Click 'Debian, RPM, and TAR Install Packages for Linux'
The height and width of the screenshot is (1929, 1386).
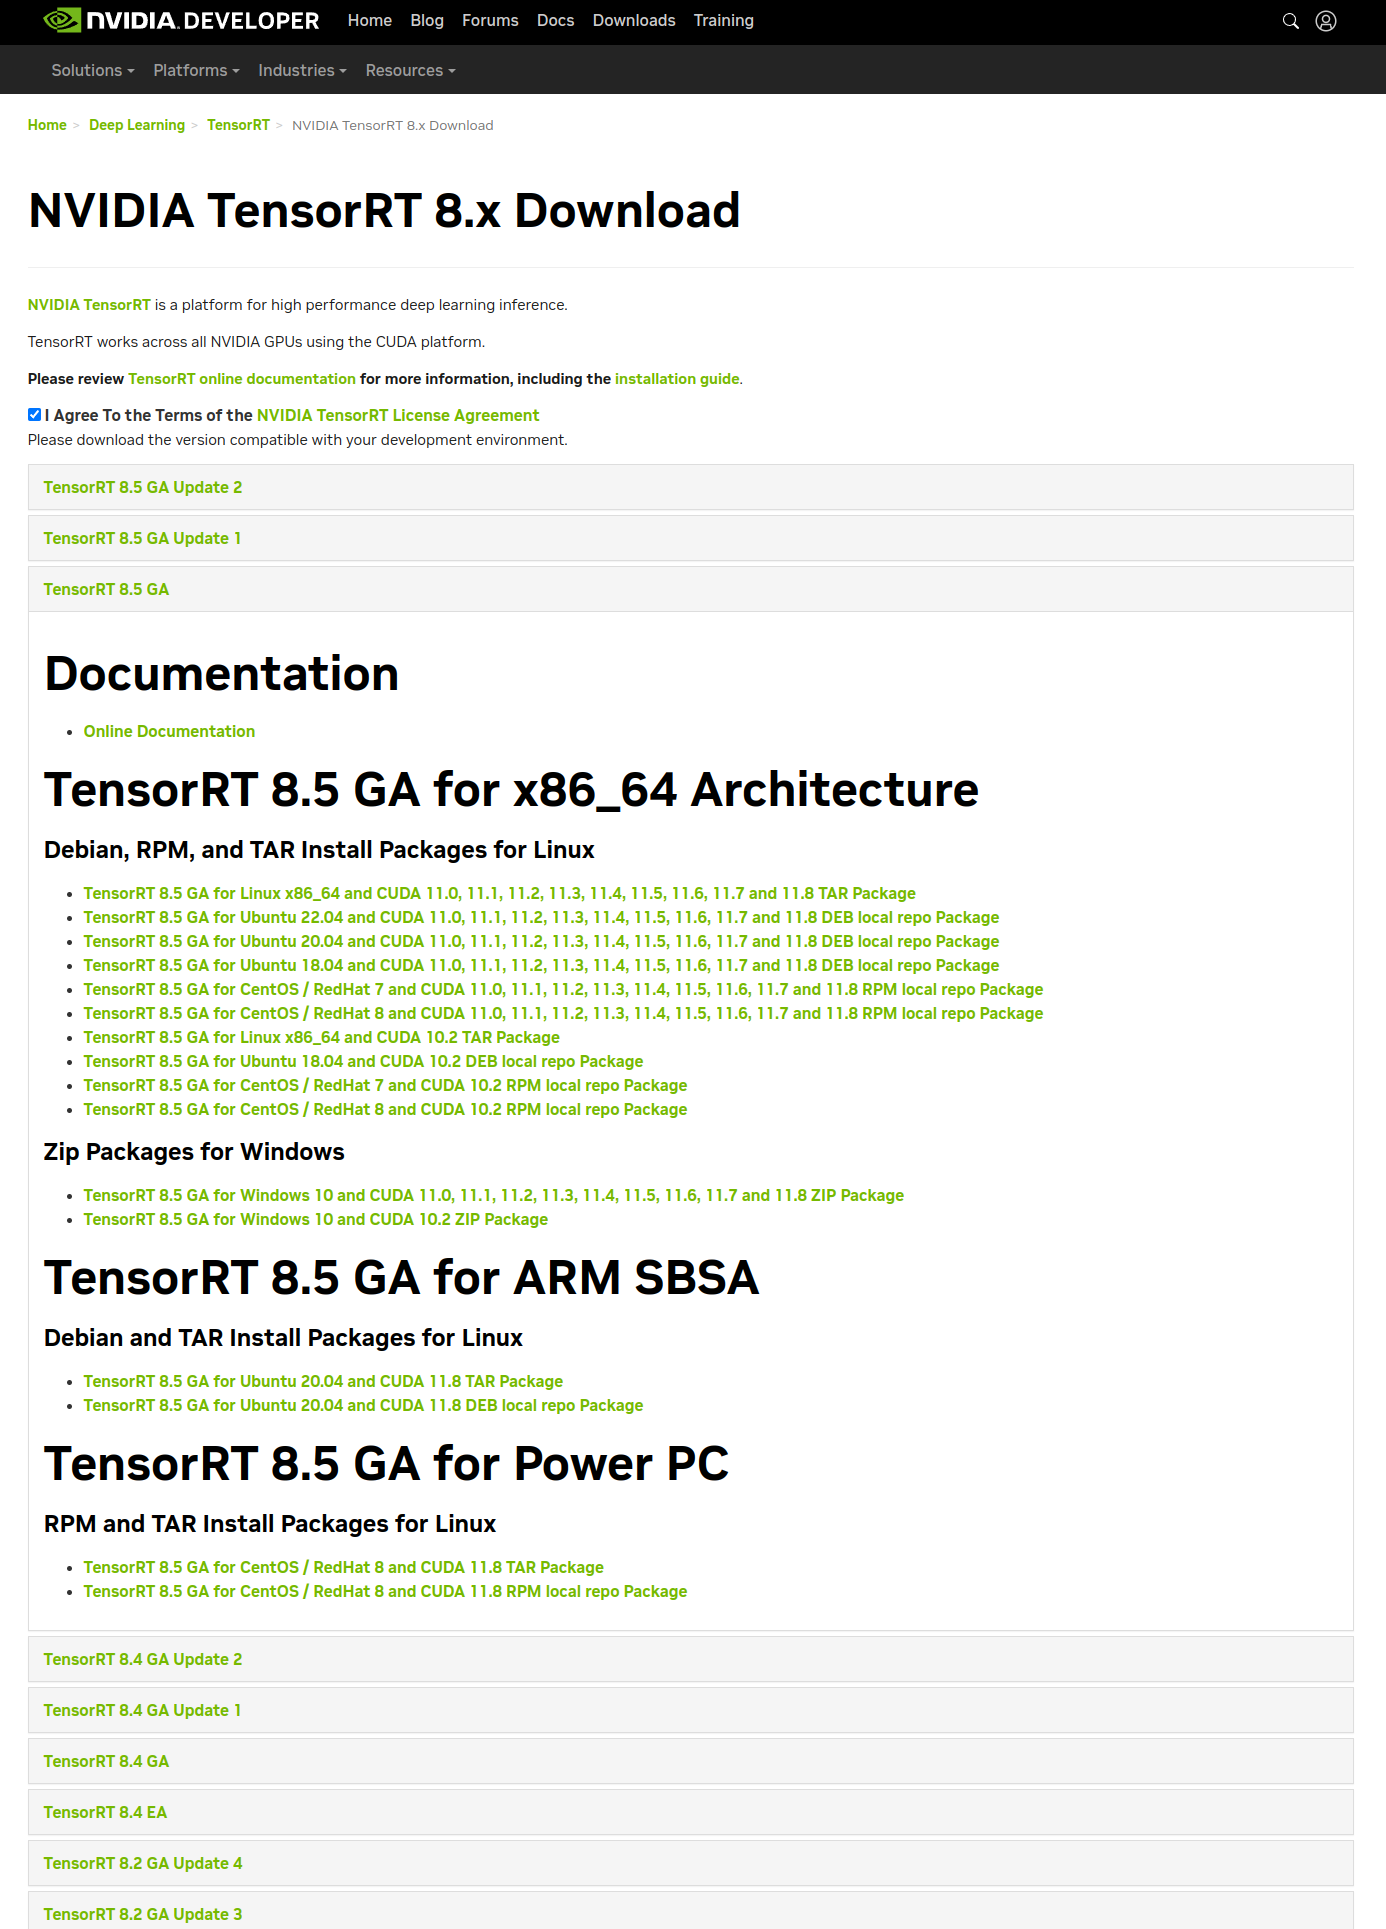coord(319,850)
